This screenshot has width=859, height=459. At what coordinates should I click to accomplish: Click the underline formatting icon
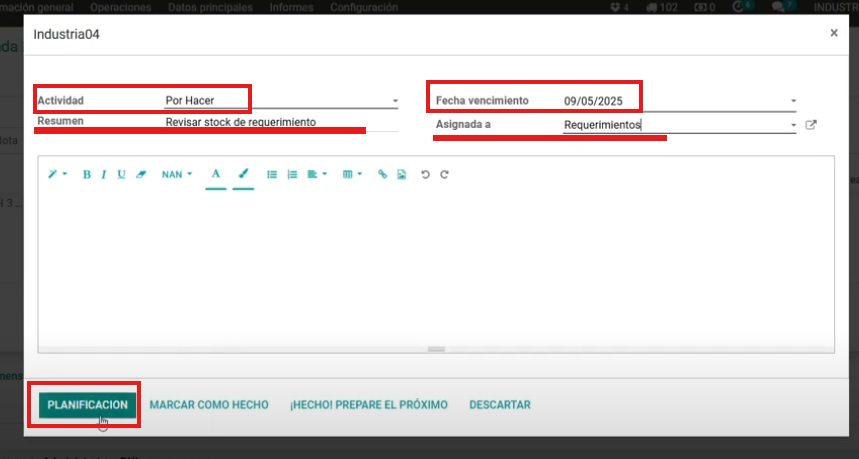[x=121, y=174]
